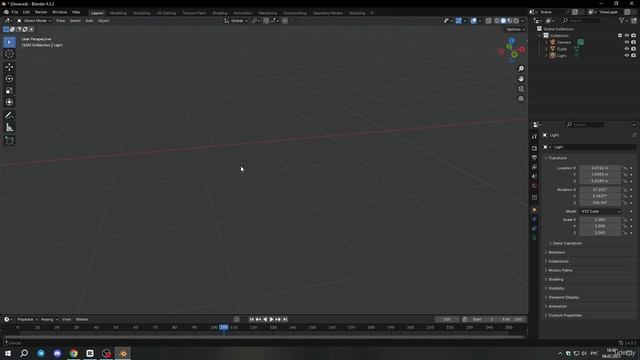Disable Cube in renders camera icon
640x360 pixels.
coord(633,49)
